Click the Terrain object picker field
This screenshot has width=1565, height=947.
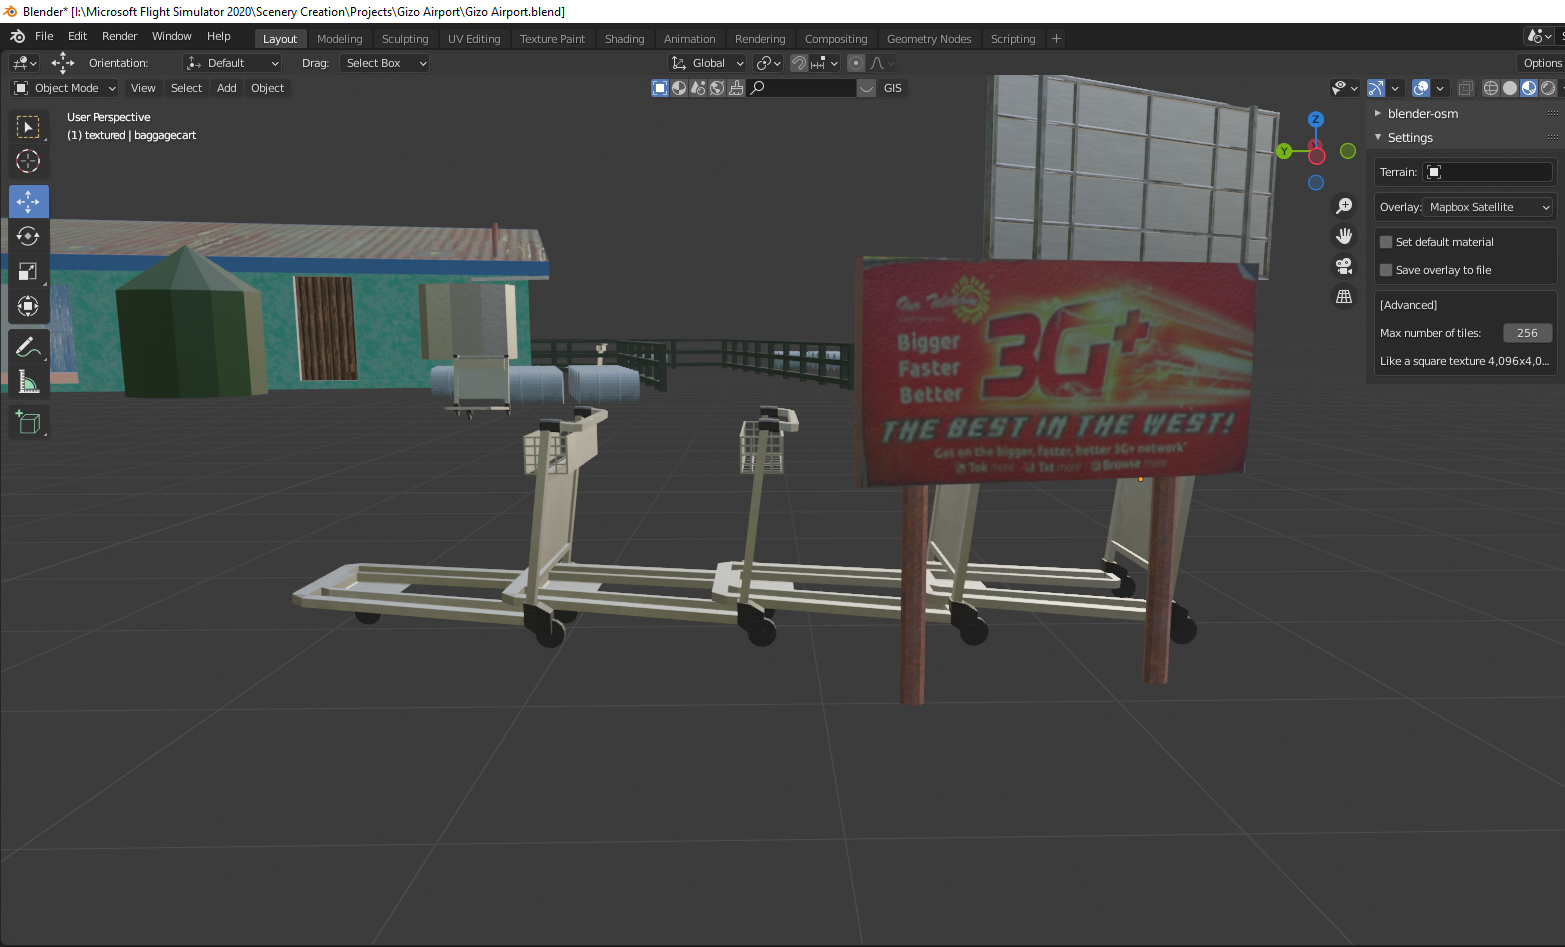[x=1488, y=172]
